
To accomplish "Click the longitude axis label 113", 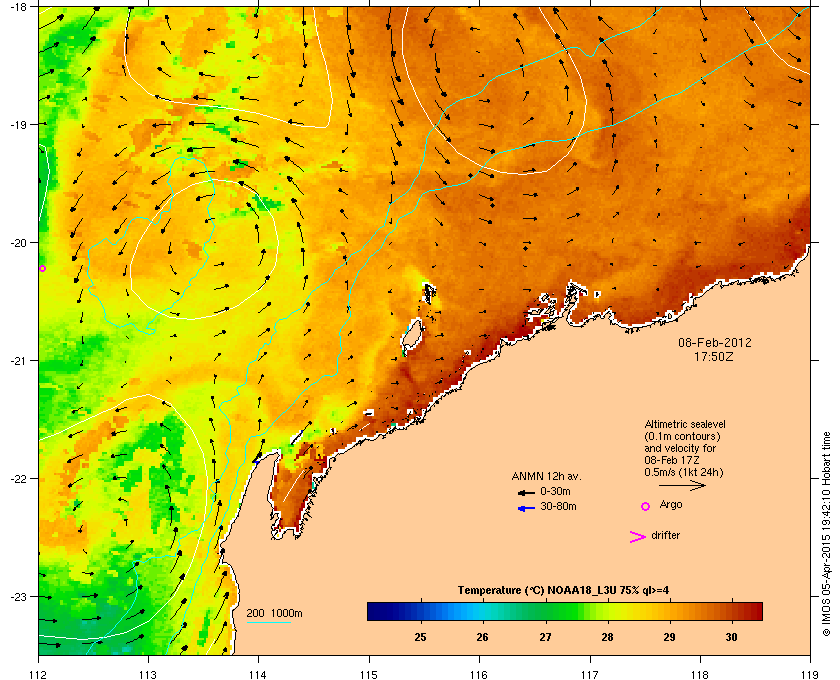I will click(x=148, y=675).
